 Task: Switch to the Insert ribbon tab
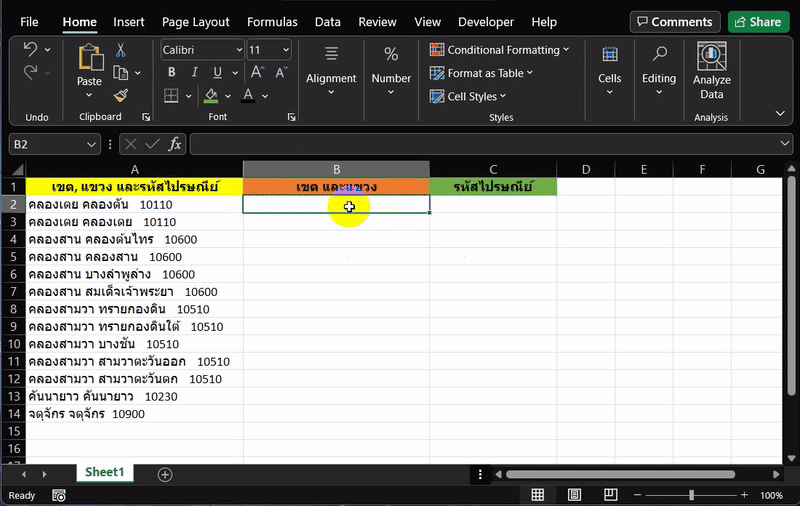[x=129, y=22]
